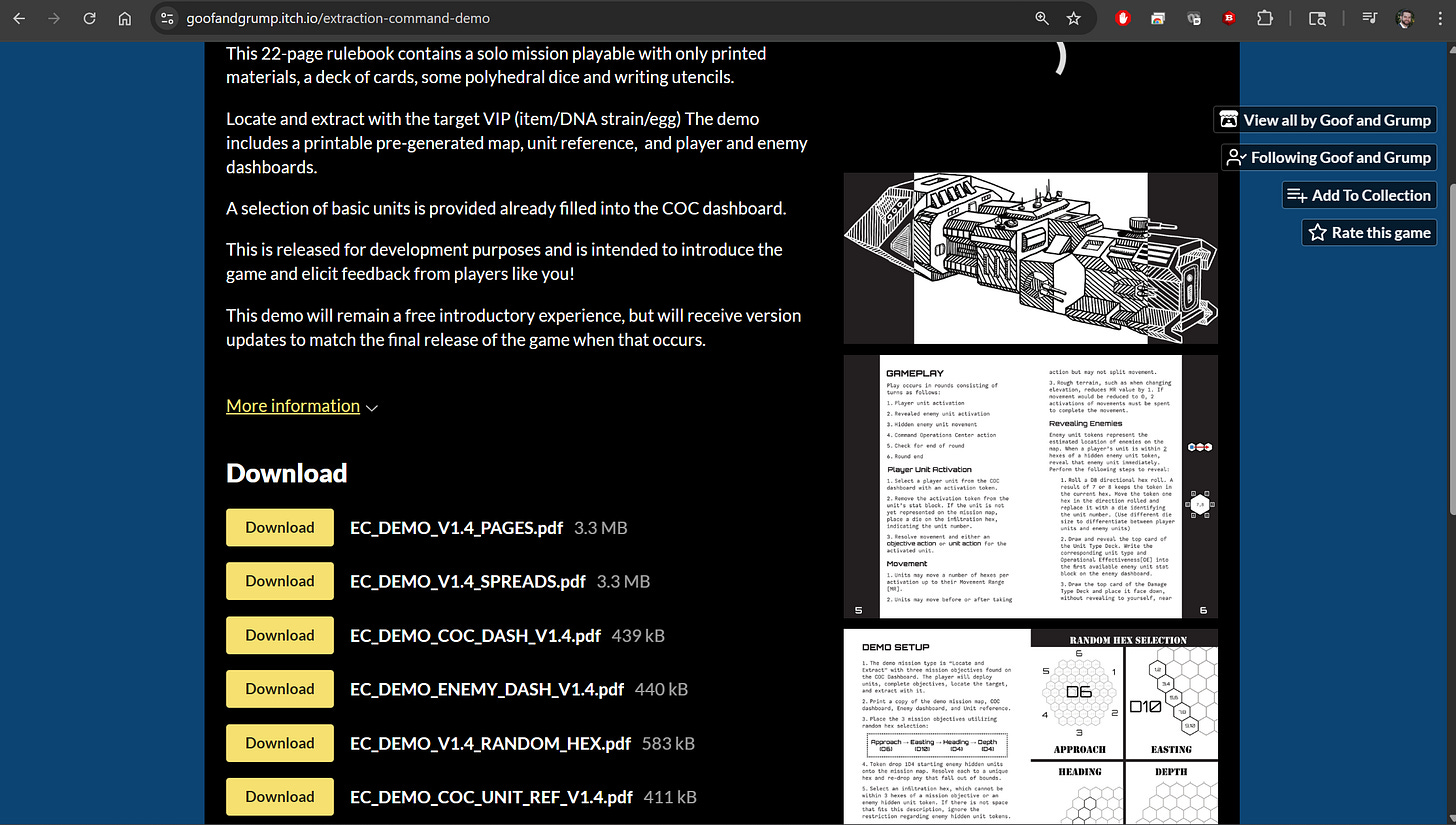View site information icon in address bar

point(168,18)
